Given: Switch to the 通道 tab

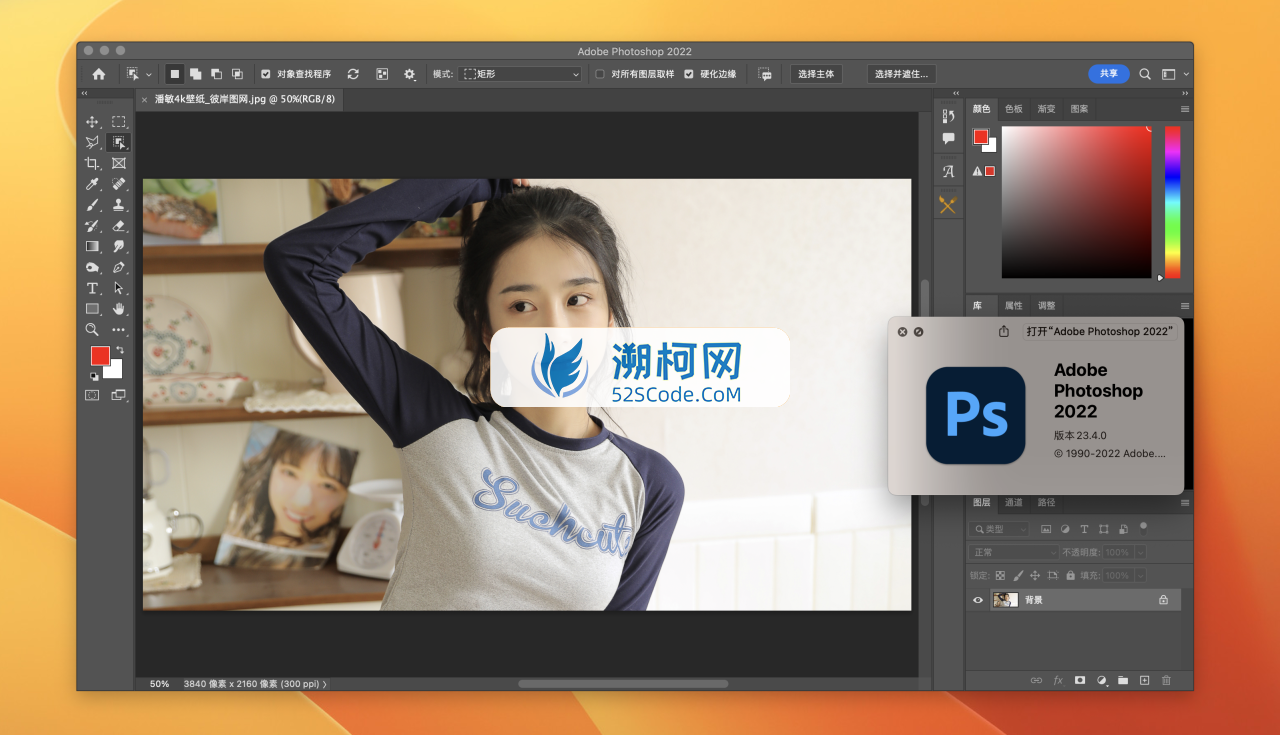Looking at the screenshot, I should [1014, 503].
